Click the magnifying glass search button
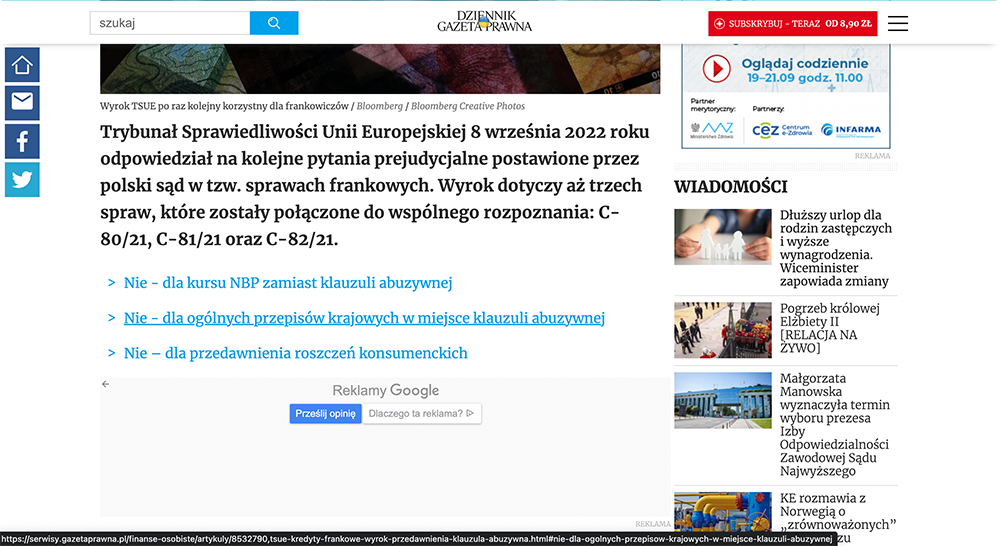This screenshot has height=546, width=1000. (273, 23)
